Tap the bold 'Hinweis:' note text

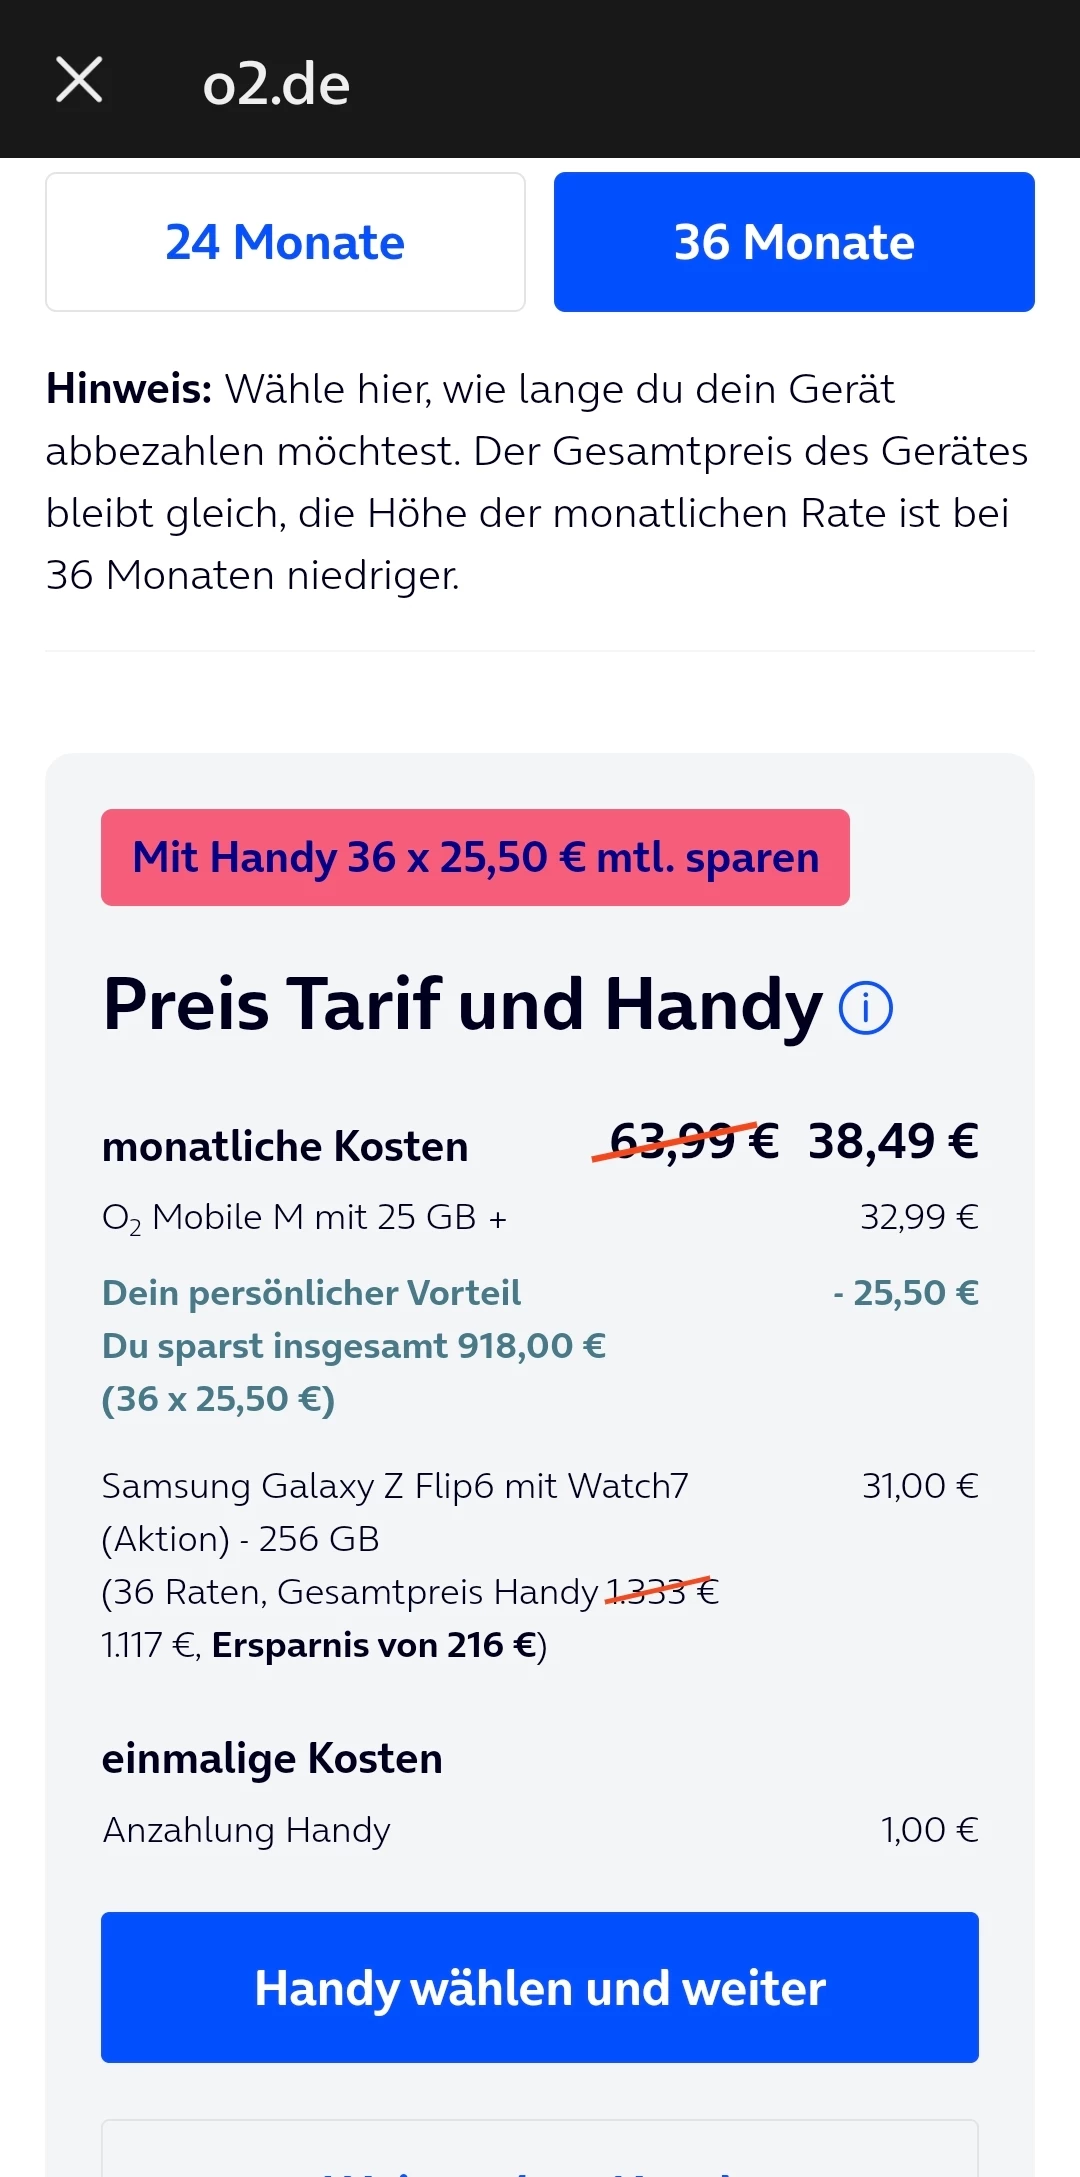[129, 389]
